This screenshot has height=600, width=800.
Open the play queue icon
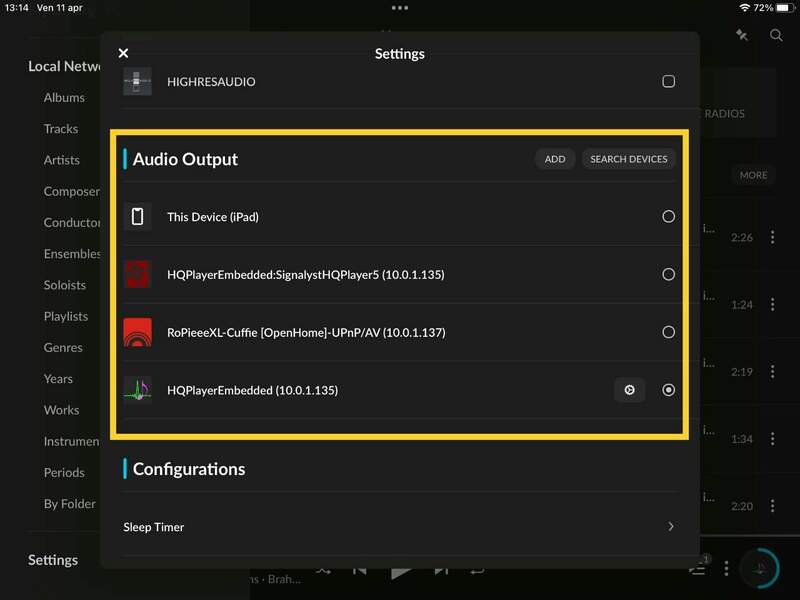tap(697, 567)
